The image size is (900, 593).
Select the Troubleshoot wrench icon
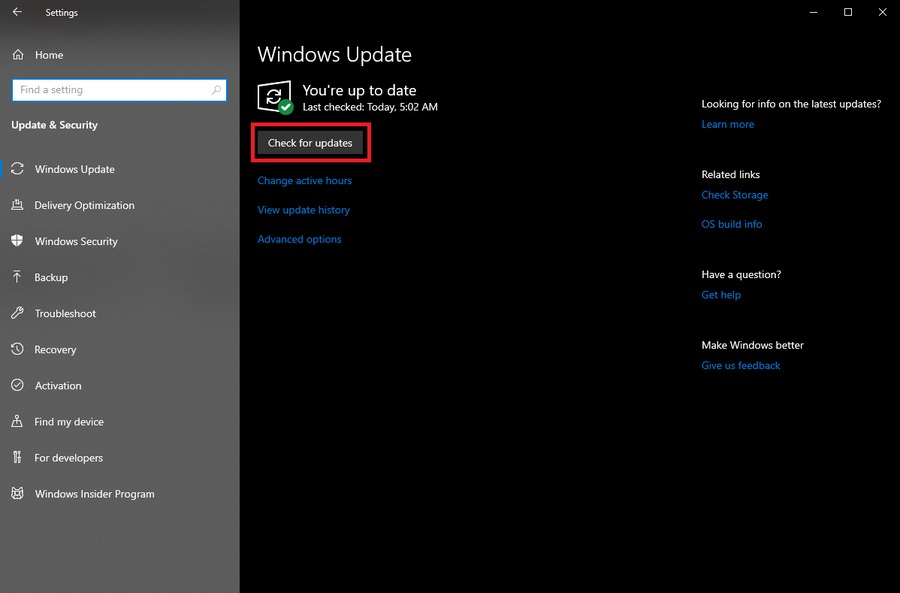17,313
